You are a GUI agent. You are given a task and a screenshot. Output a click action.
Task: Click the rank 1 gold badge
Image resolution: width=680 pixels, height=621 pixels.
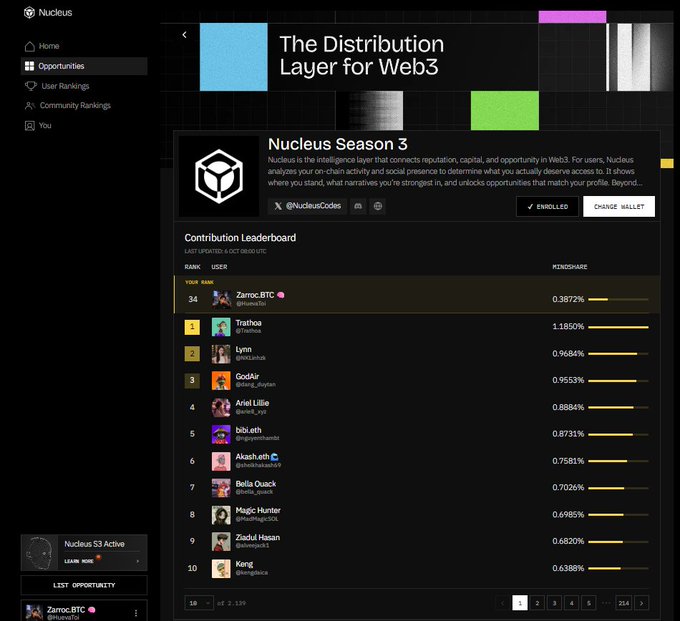192,327
